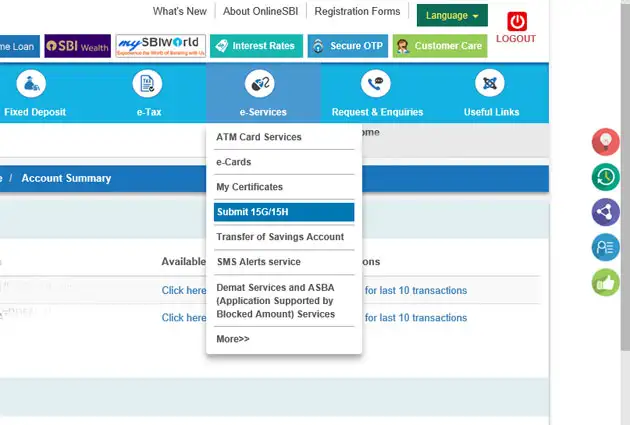
Task: Click the red Logout power icon
Action: [x=516, y=22]
